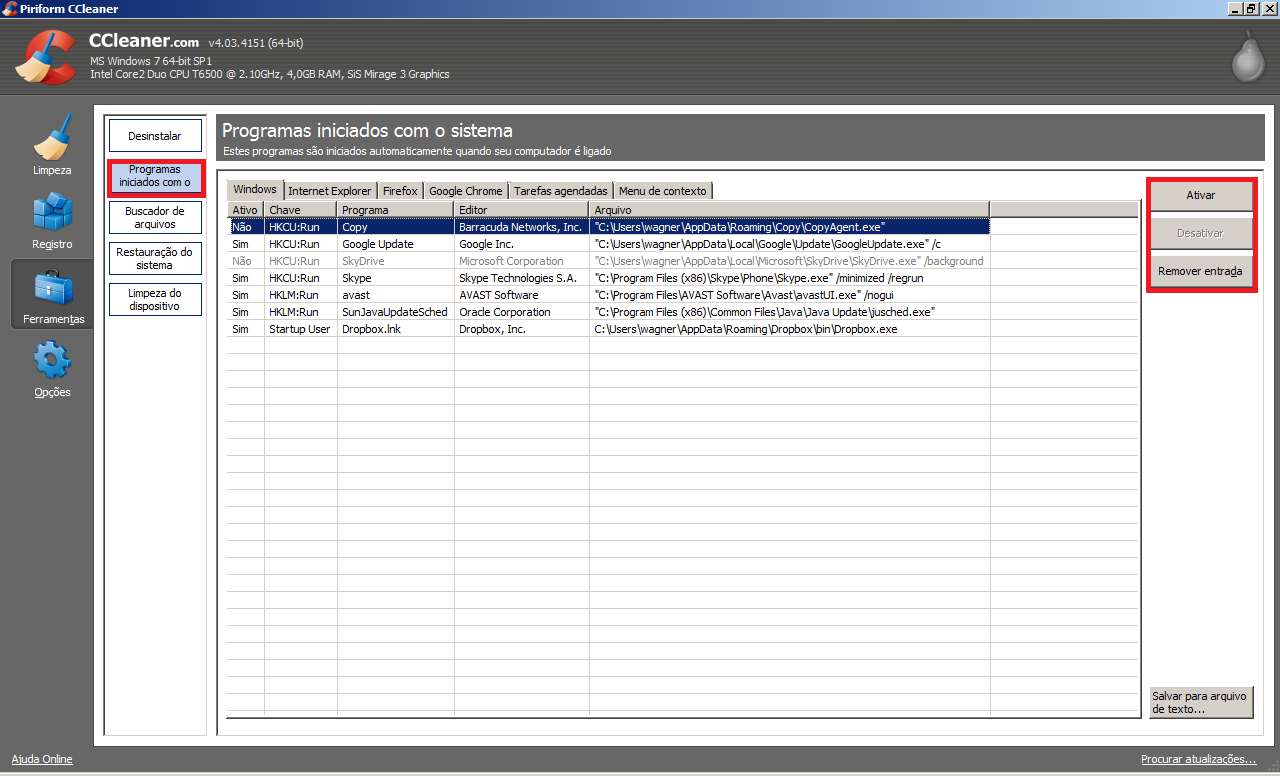
Task: Open the Opções gear icon section
Action: click(x=52, y=368)
